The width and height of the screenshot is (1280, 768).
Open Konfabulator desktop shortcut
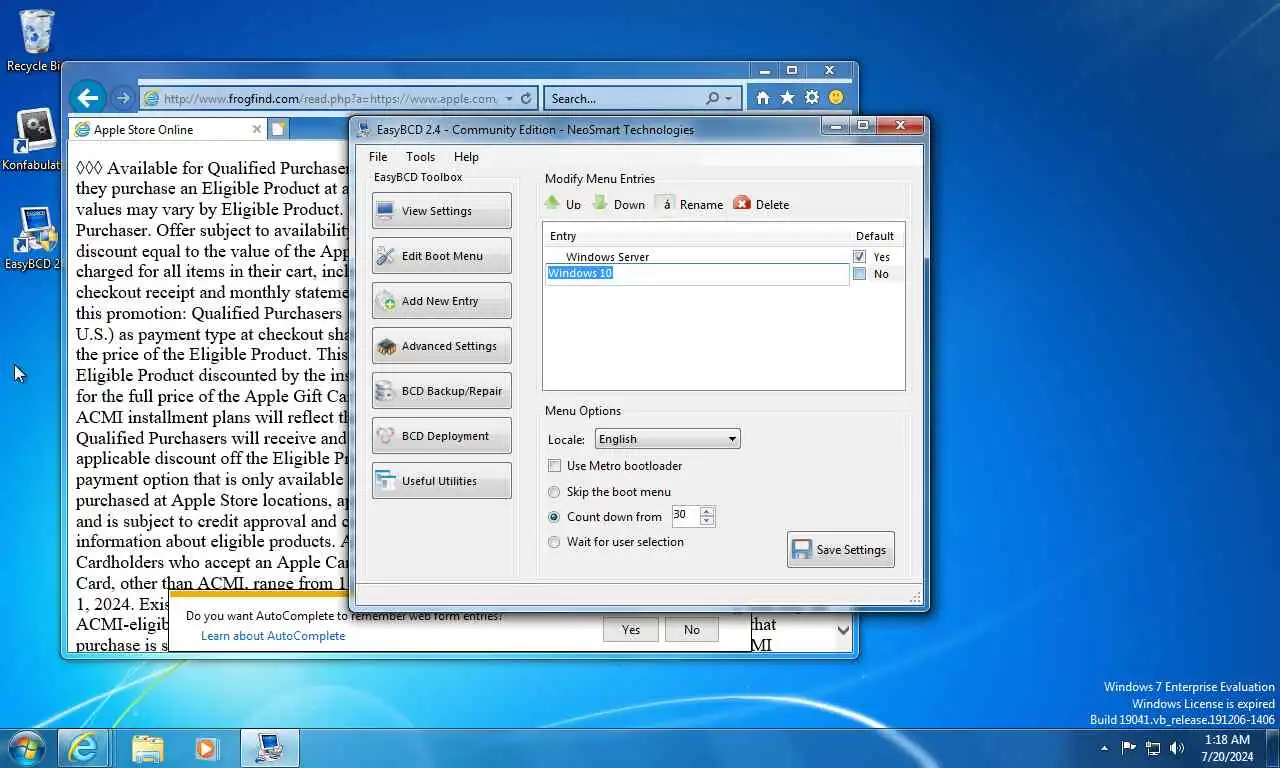pyautogui.click(x=36, y=140)
